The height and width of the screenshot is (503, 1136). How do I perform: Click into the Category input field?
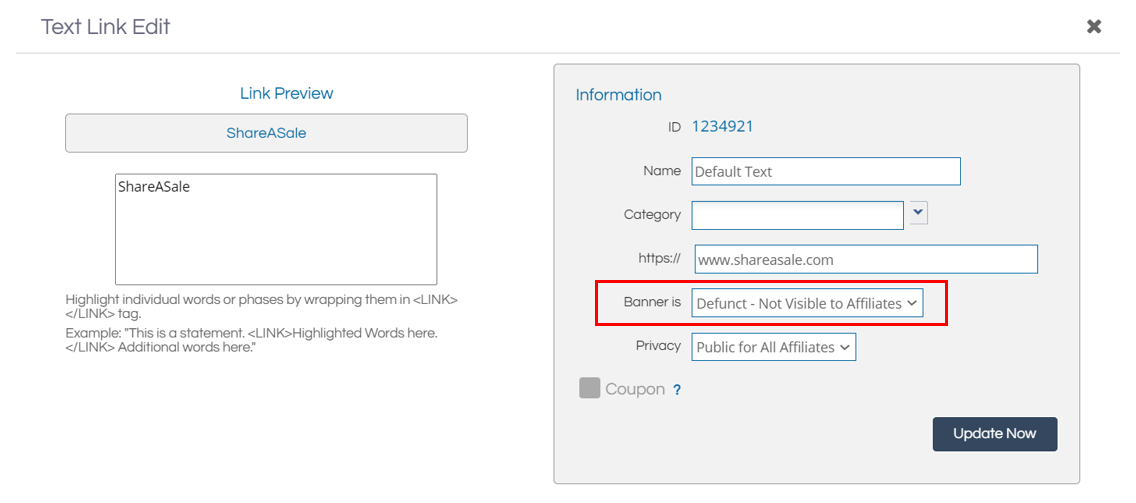click(x=798, y=215)
